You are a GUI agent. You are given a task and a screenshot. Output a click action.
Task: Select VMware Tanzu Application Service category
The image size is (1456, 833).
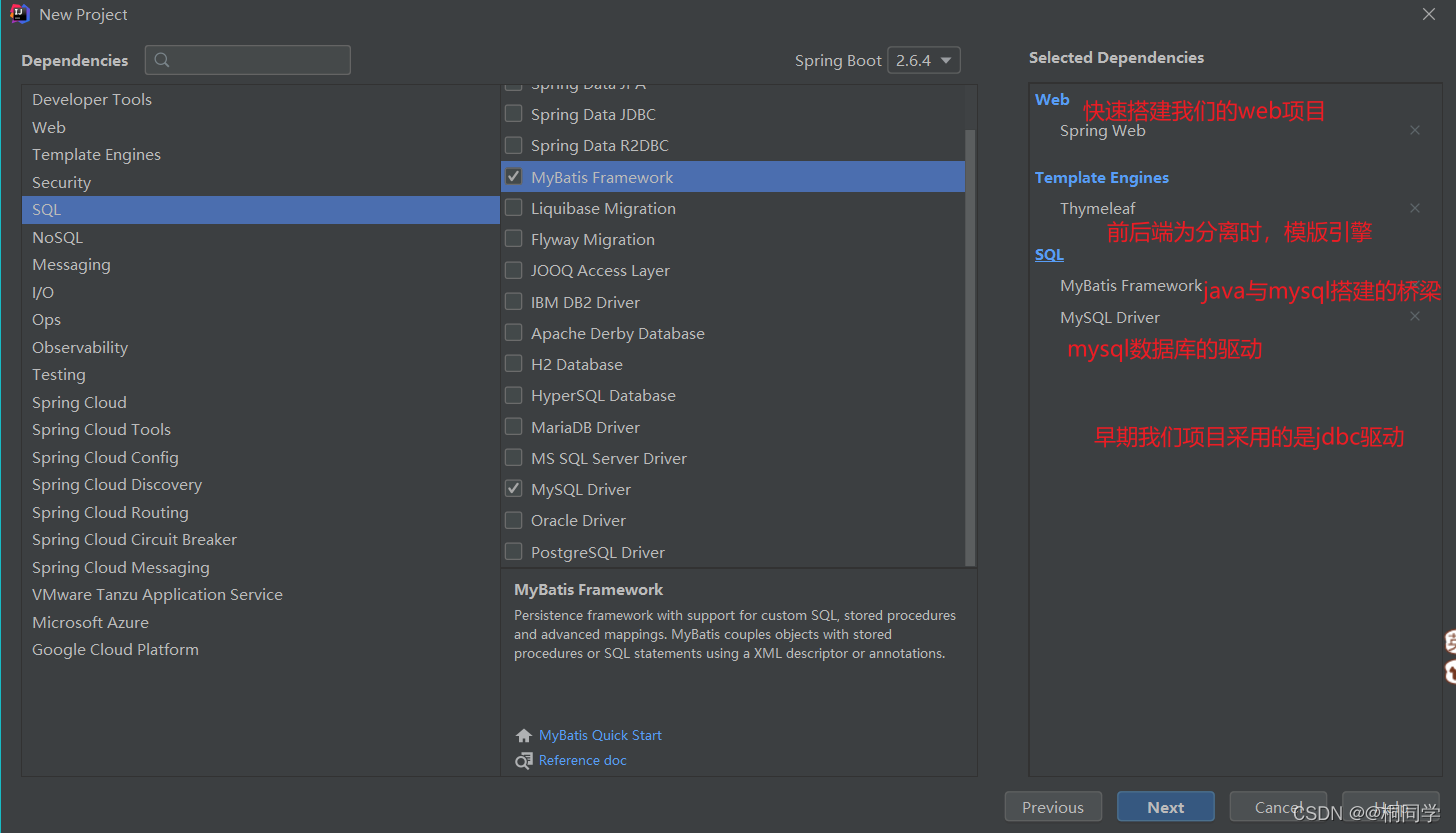(x=260, y=594)
